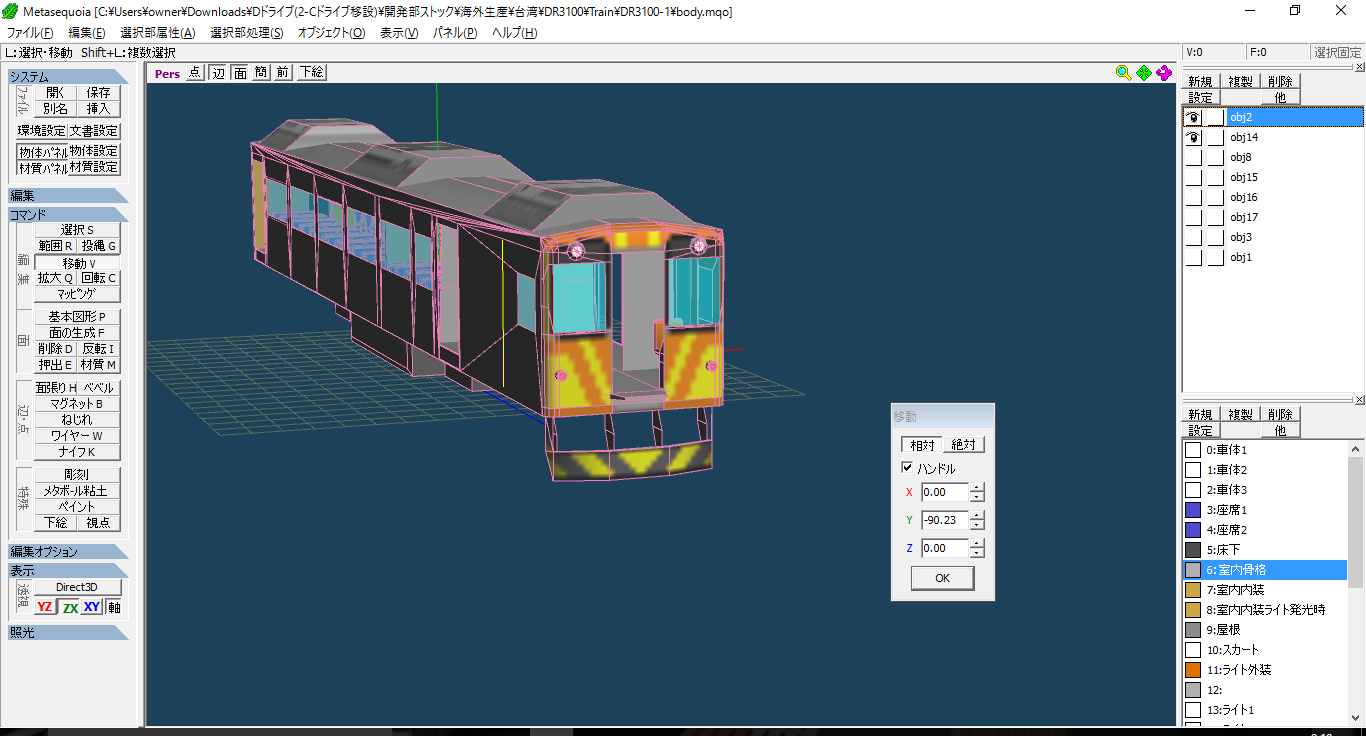The height and width of the screenshot is (736, 1366).
Task: Show obj8 via its visibility box
Action: coord(1194,157)
